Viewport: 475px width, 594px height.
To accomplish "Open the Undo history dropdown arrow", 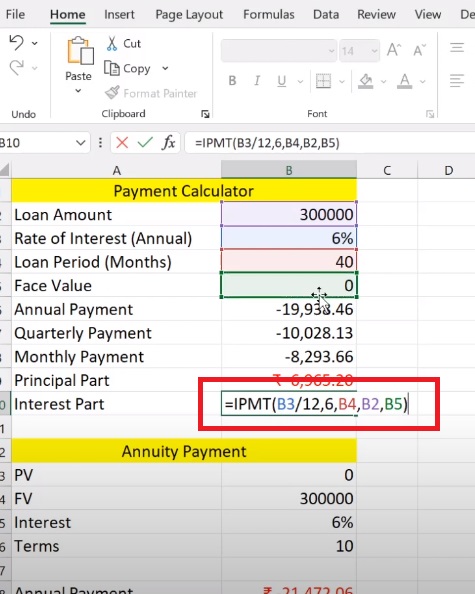I will tap(34, 43).
